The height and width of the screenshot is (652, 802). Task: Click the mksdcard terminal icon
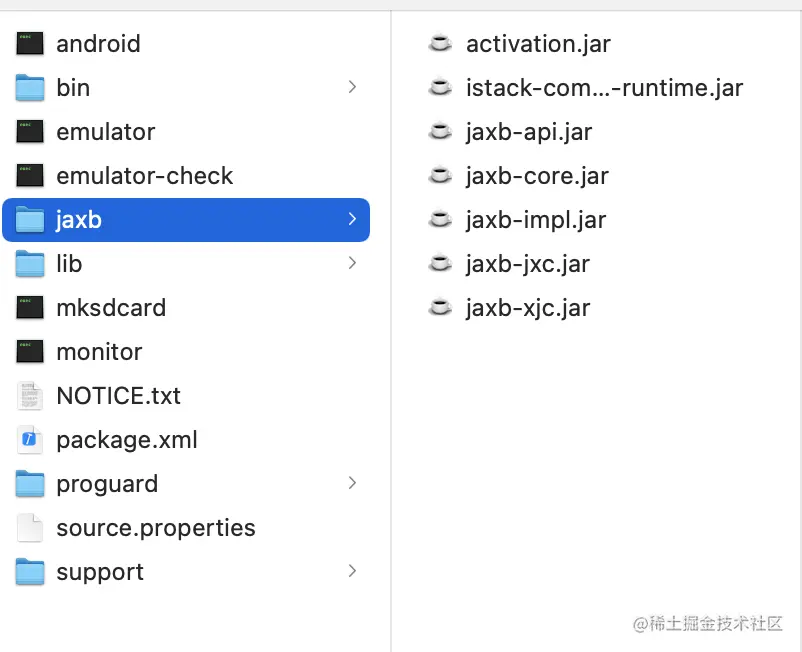30,308
